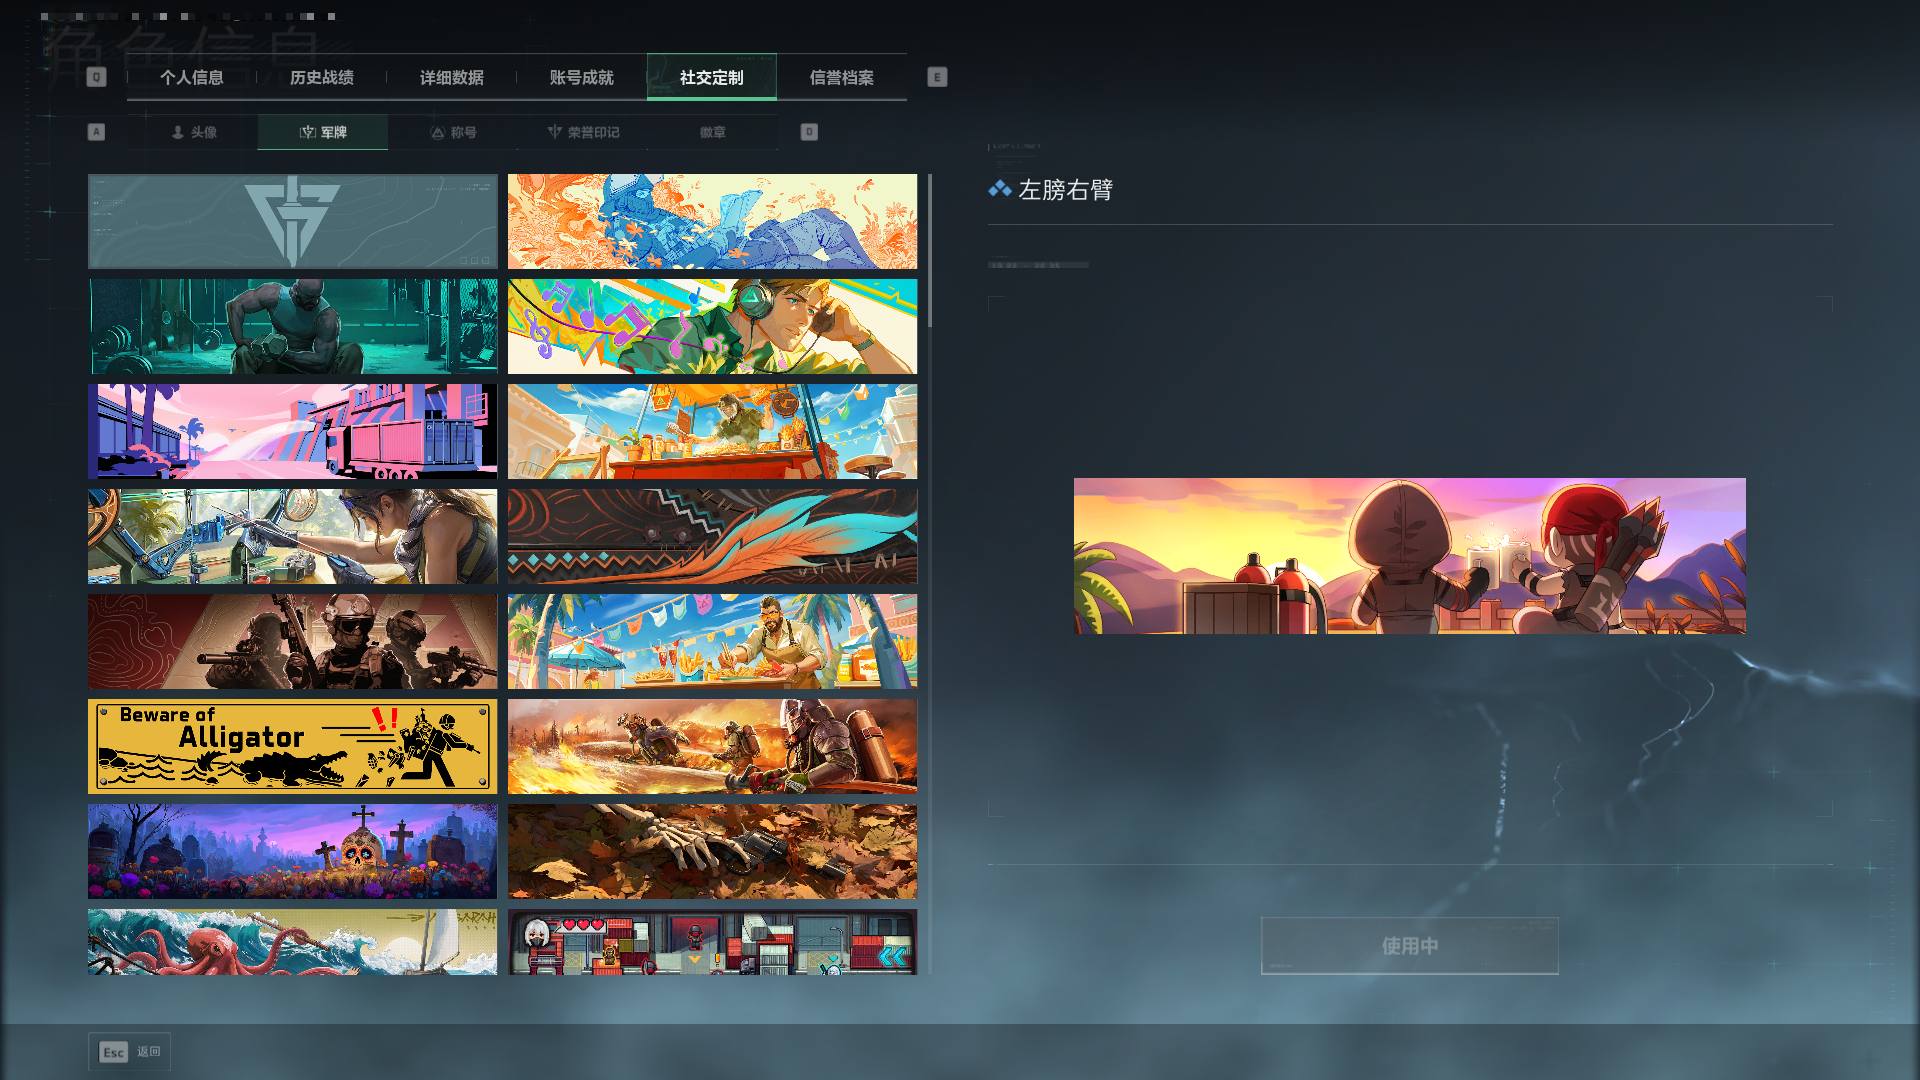Click the blue diamond rarity icon
This screenshot has height=1080, width=1920.
[1000, 189]
